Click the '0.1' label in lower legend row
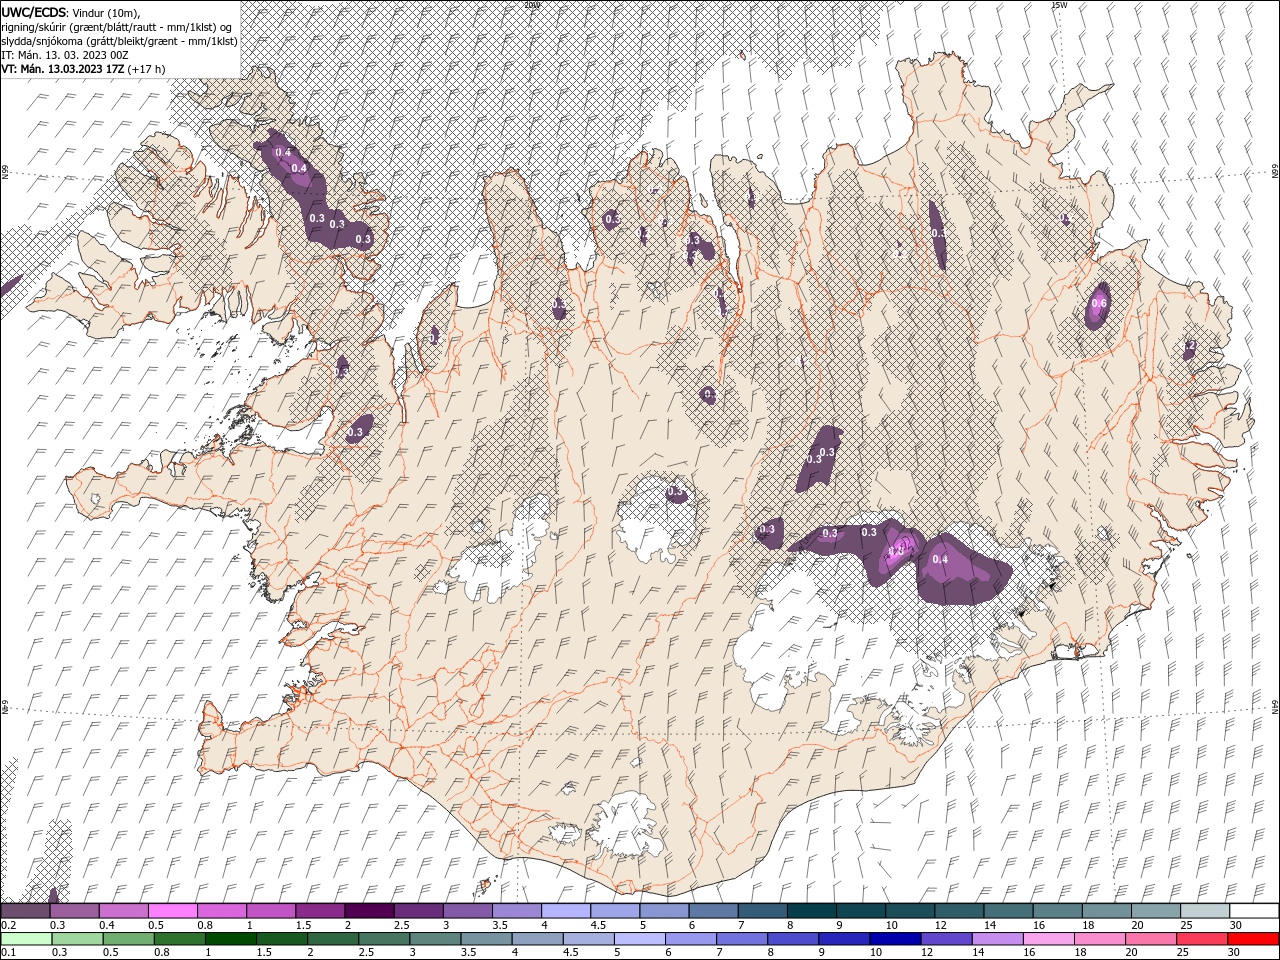Viewport: 1280px width, 960px height. [x=8, y=953]
